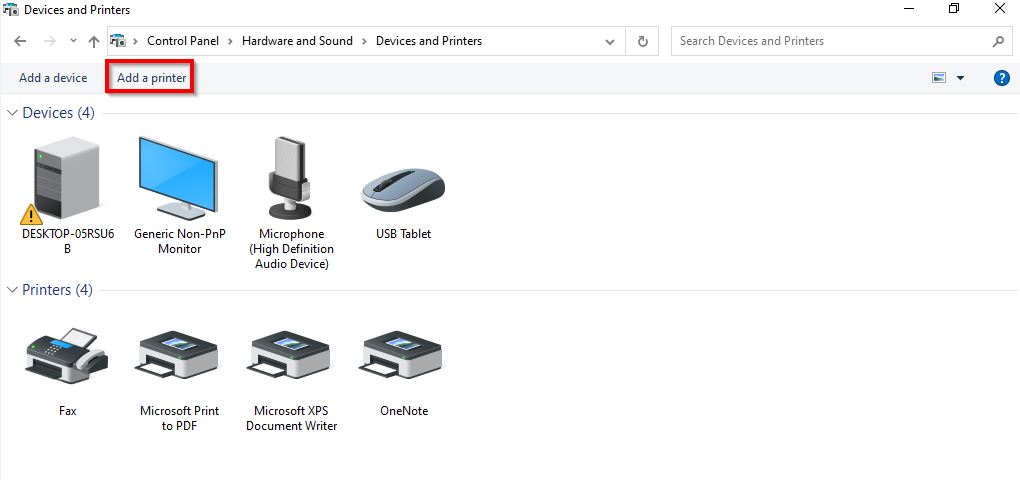
Task: Select the OneNote printer icon
Action: tap(402, 356)
